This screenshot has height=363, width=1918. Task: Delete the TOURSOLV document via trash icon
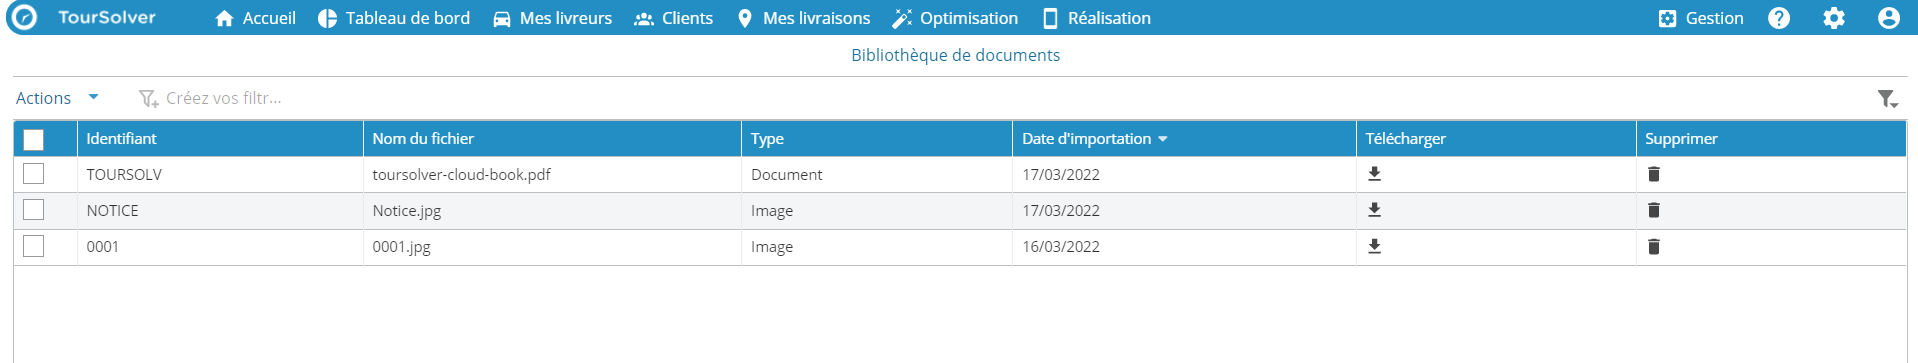click(1653, 174)
